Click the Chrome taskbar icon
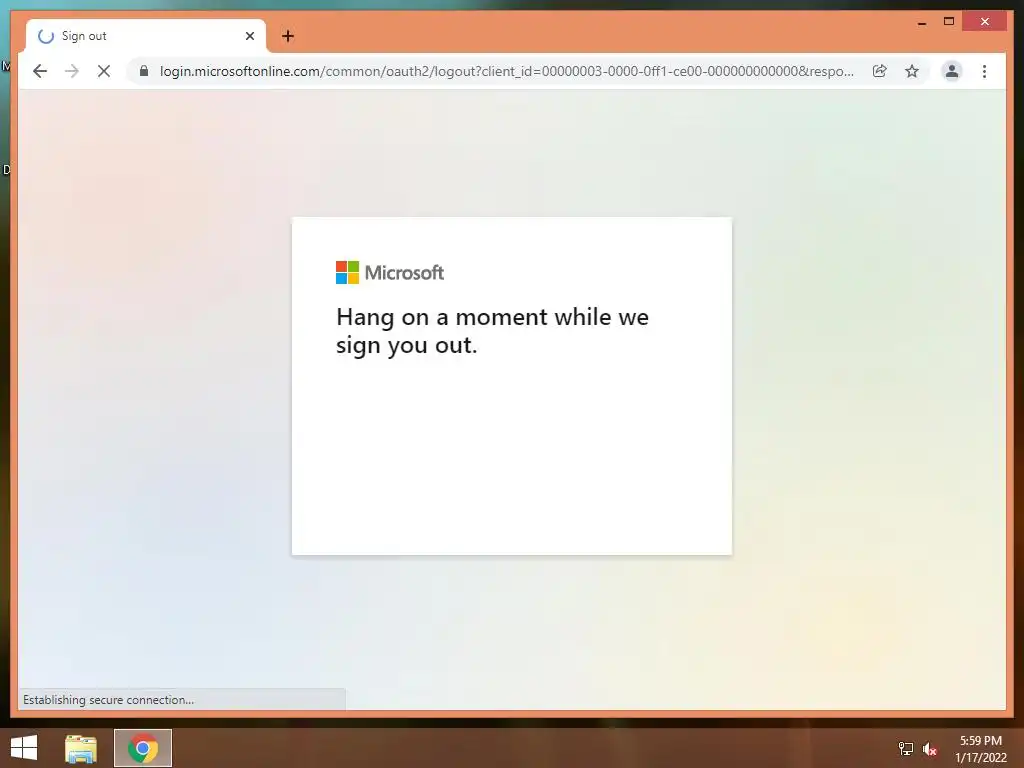 tap(143, 748)
